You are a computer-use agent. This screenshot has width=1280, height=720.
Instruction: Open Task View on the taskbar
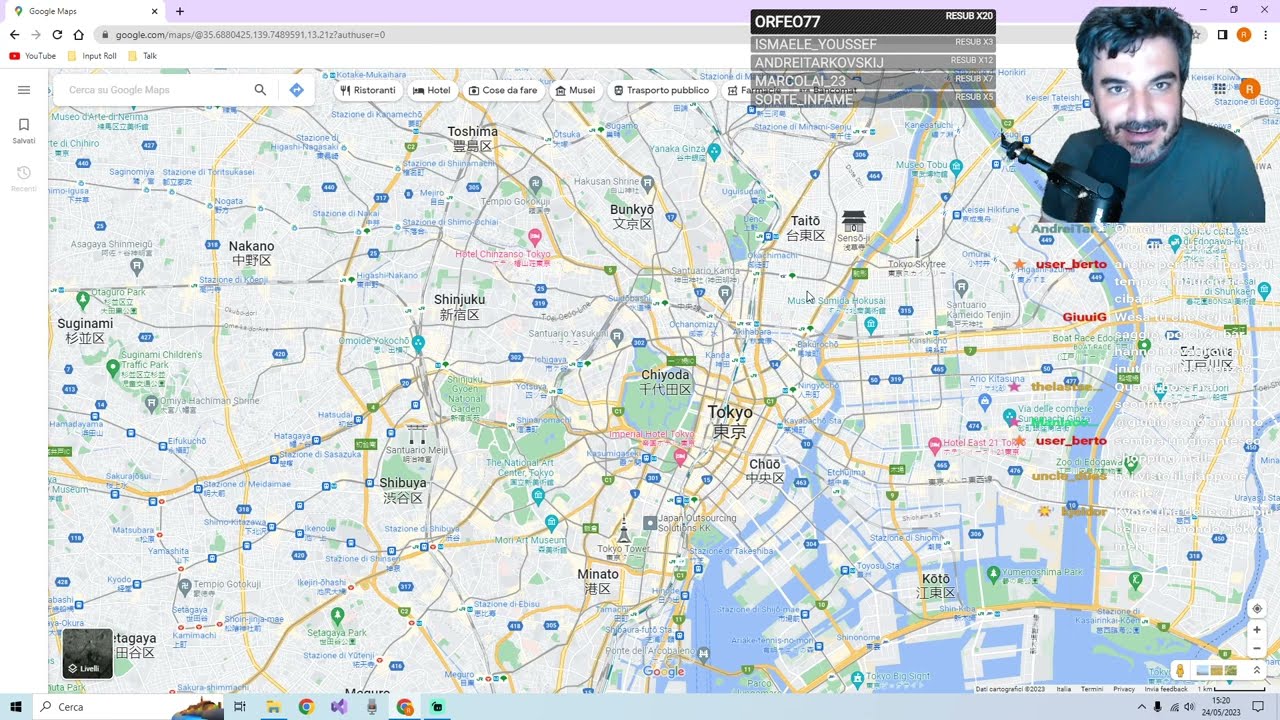pyautogui.click(x=240, y=707)
